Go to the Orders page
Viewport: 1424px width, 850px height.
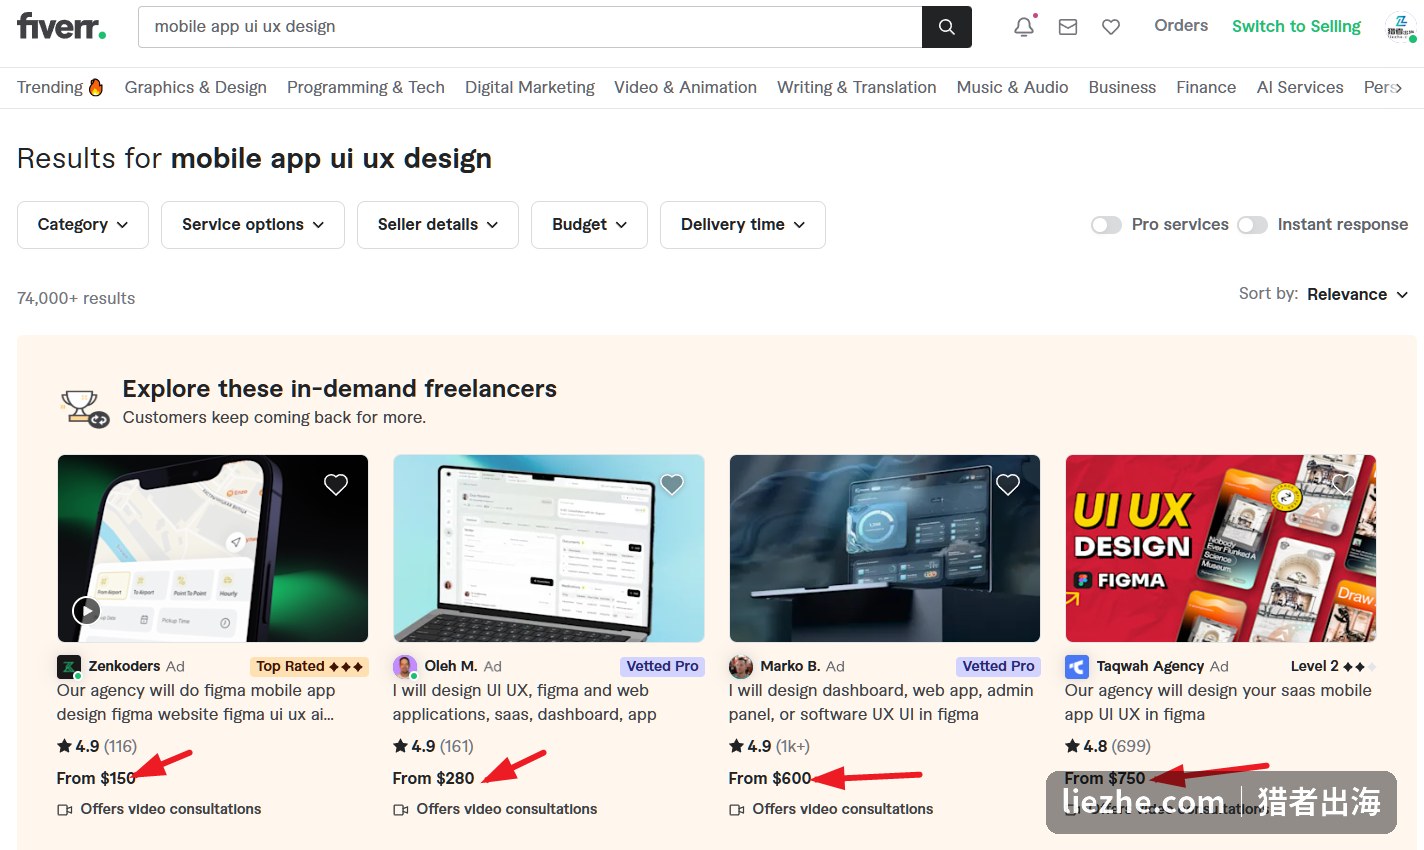1181,26
